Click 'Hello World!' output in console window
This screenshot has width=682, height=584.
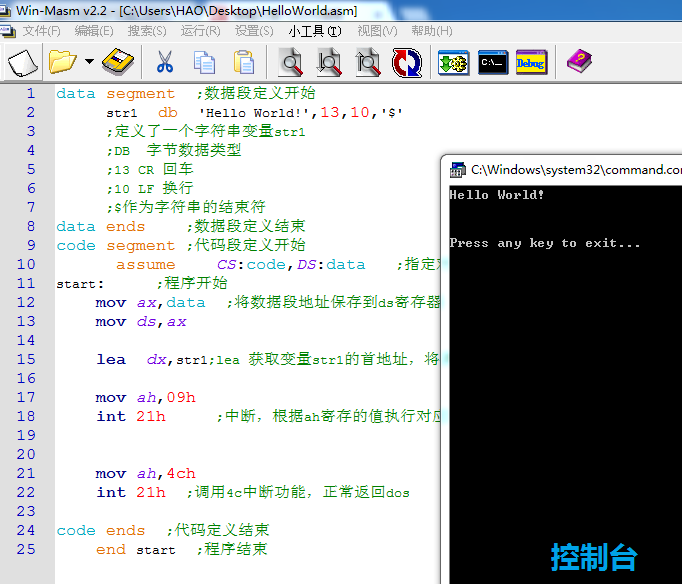[x=497, y=195]
